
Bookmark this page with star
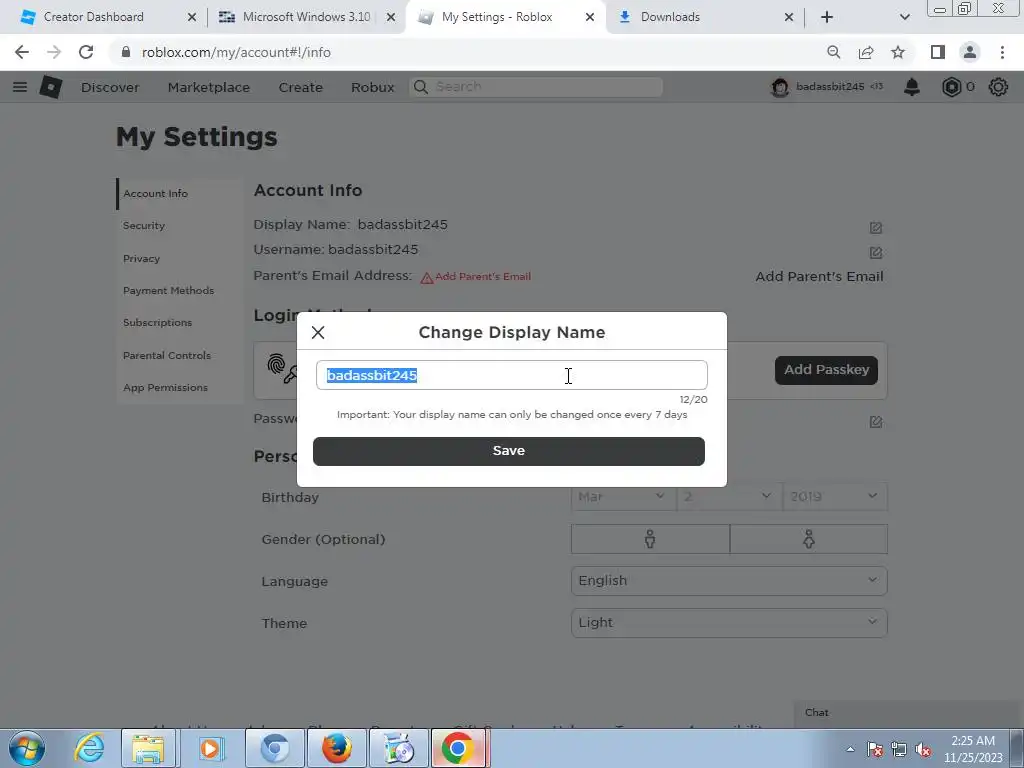[x=898, y=52]
